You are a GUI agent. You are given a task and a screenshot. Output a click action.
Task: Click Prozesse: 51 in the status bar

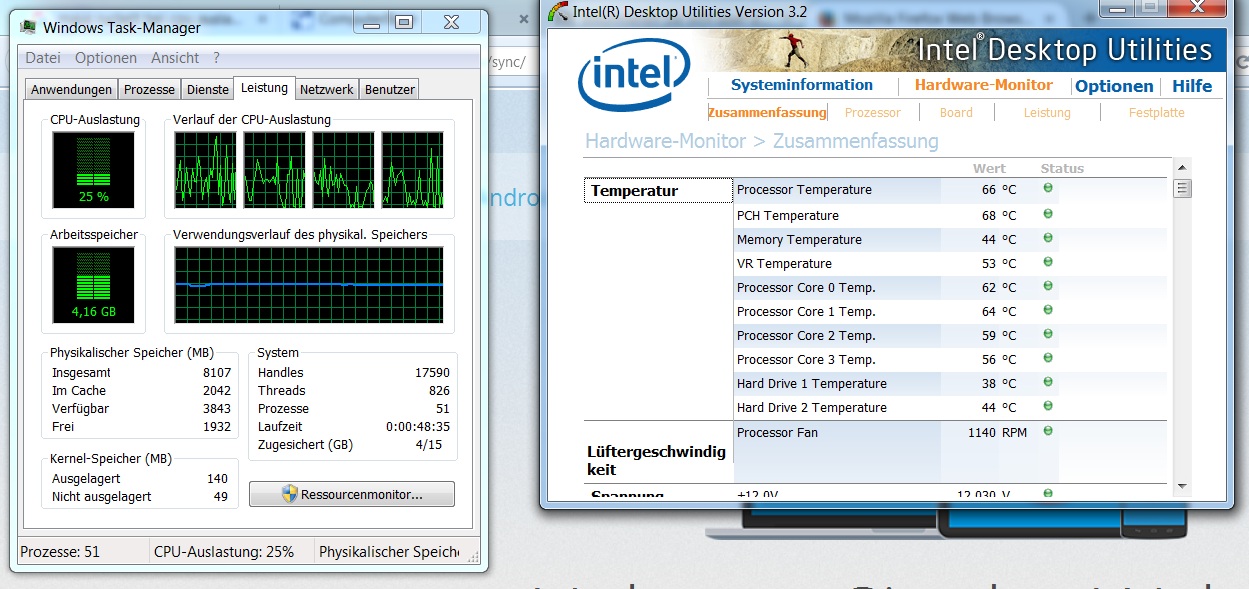[x=60, y=551]
